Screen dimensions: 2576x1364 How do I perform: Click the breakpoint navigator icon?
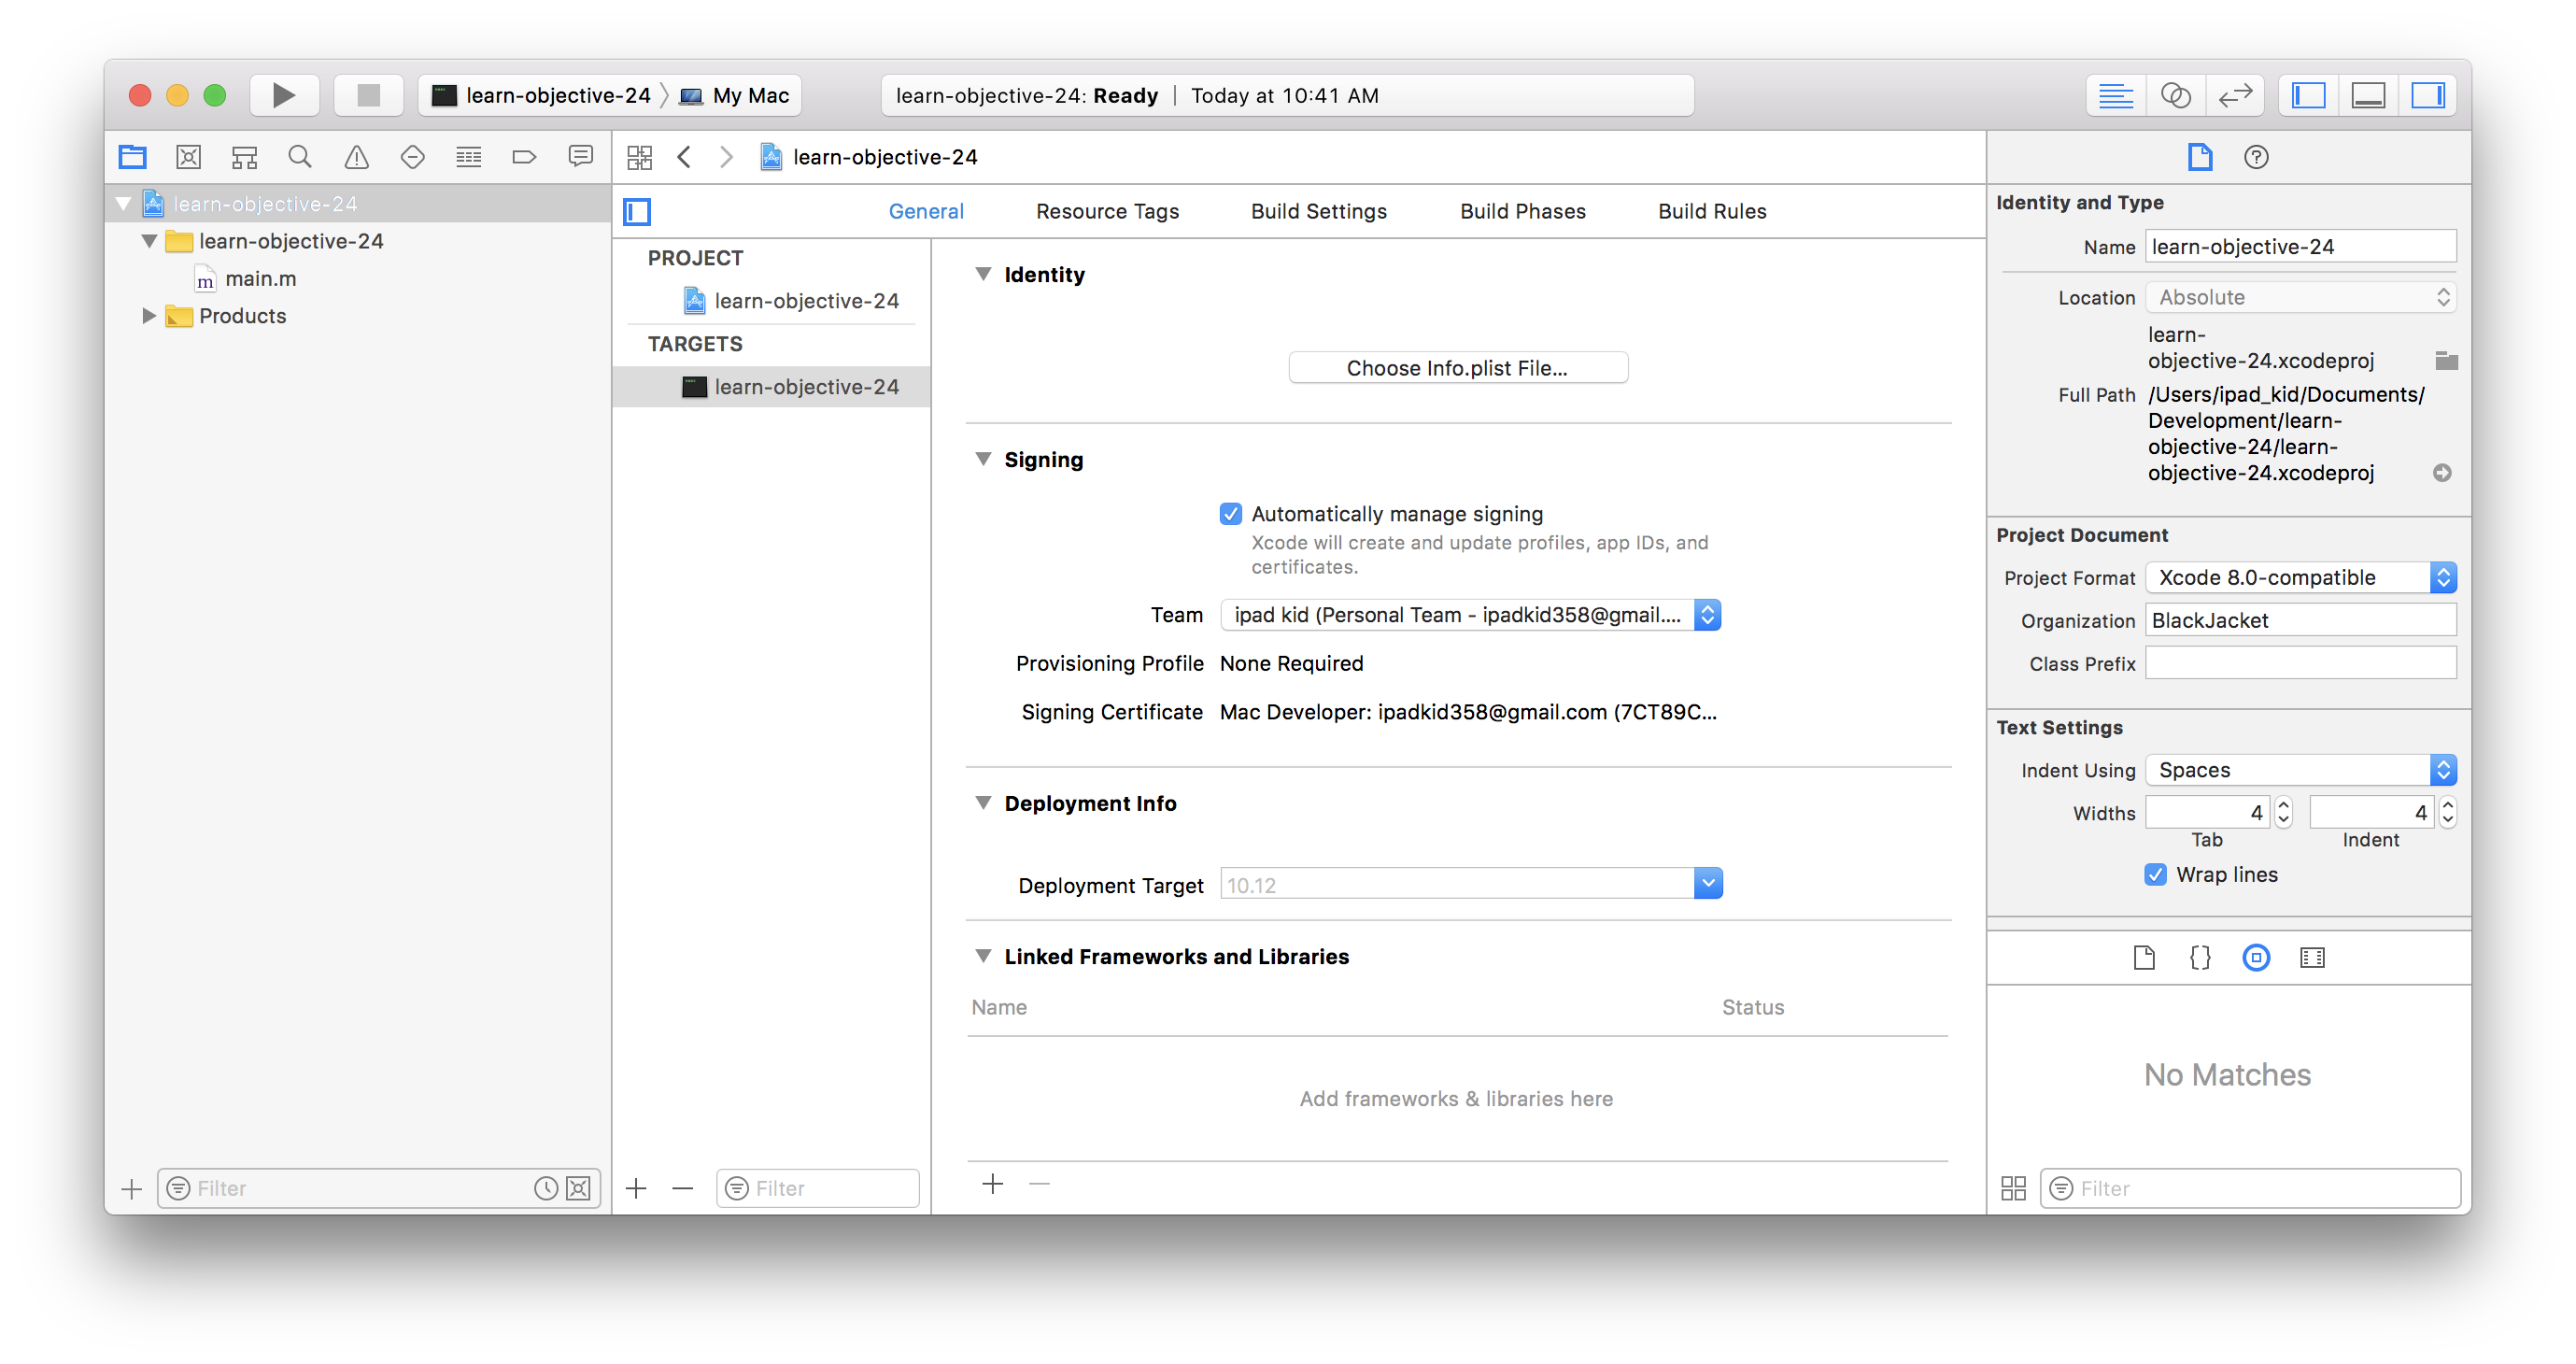525,157
